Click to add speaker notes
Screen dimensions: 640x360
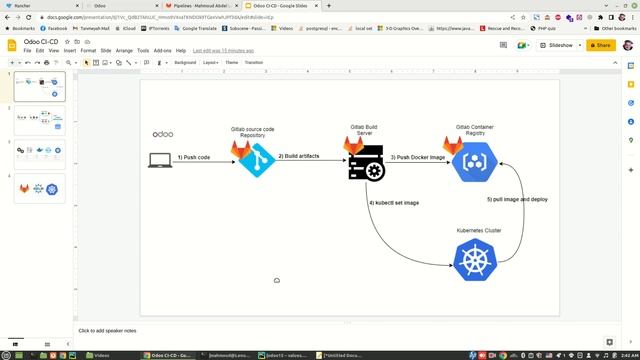click(x=107, y=331)
